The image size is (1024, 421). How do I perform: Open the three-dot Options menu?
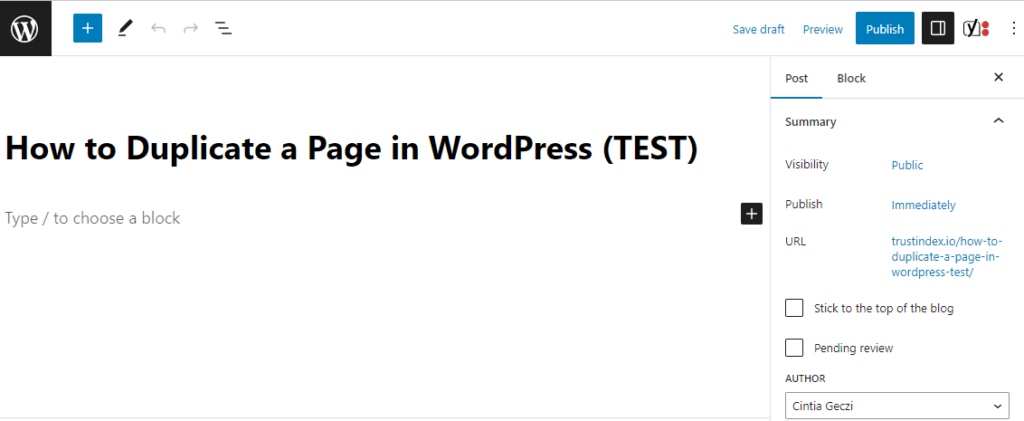coord(1012,29)
